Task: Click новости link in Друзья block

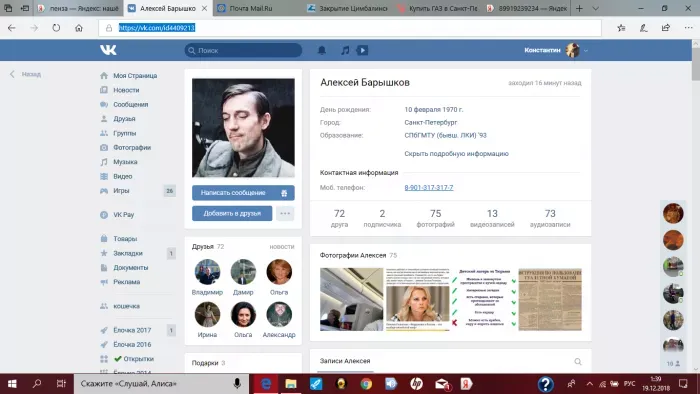Action: (282, 247)
